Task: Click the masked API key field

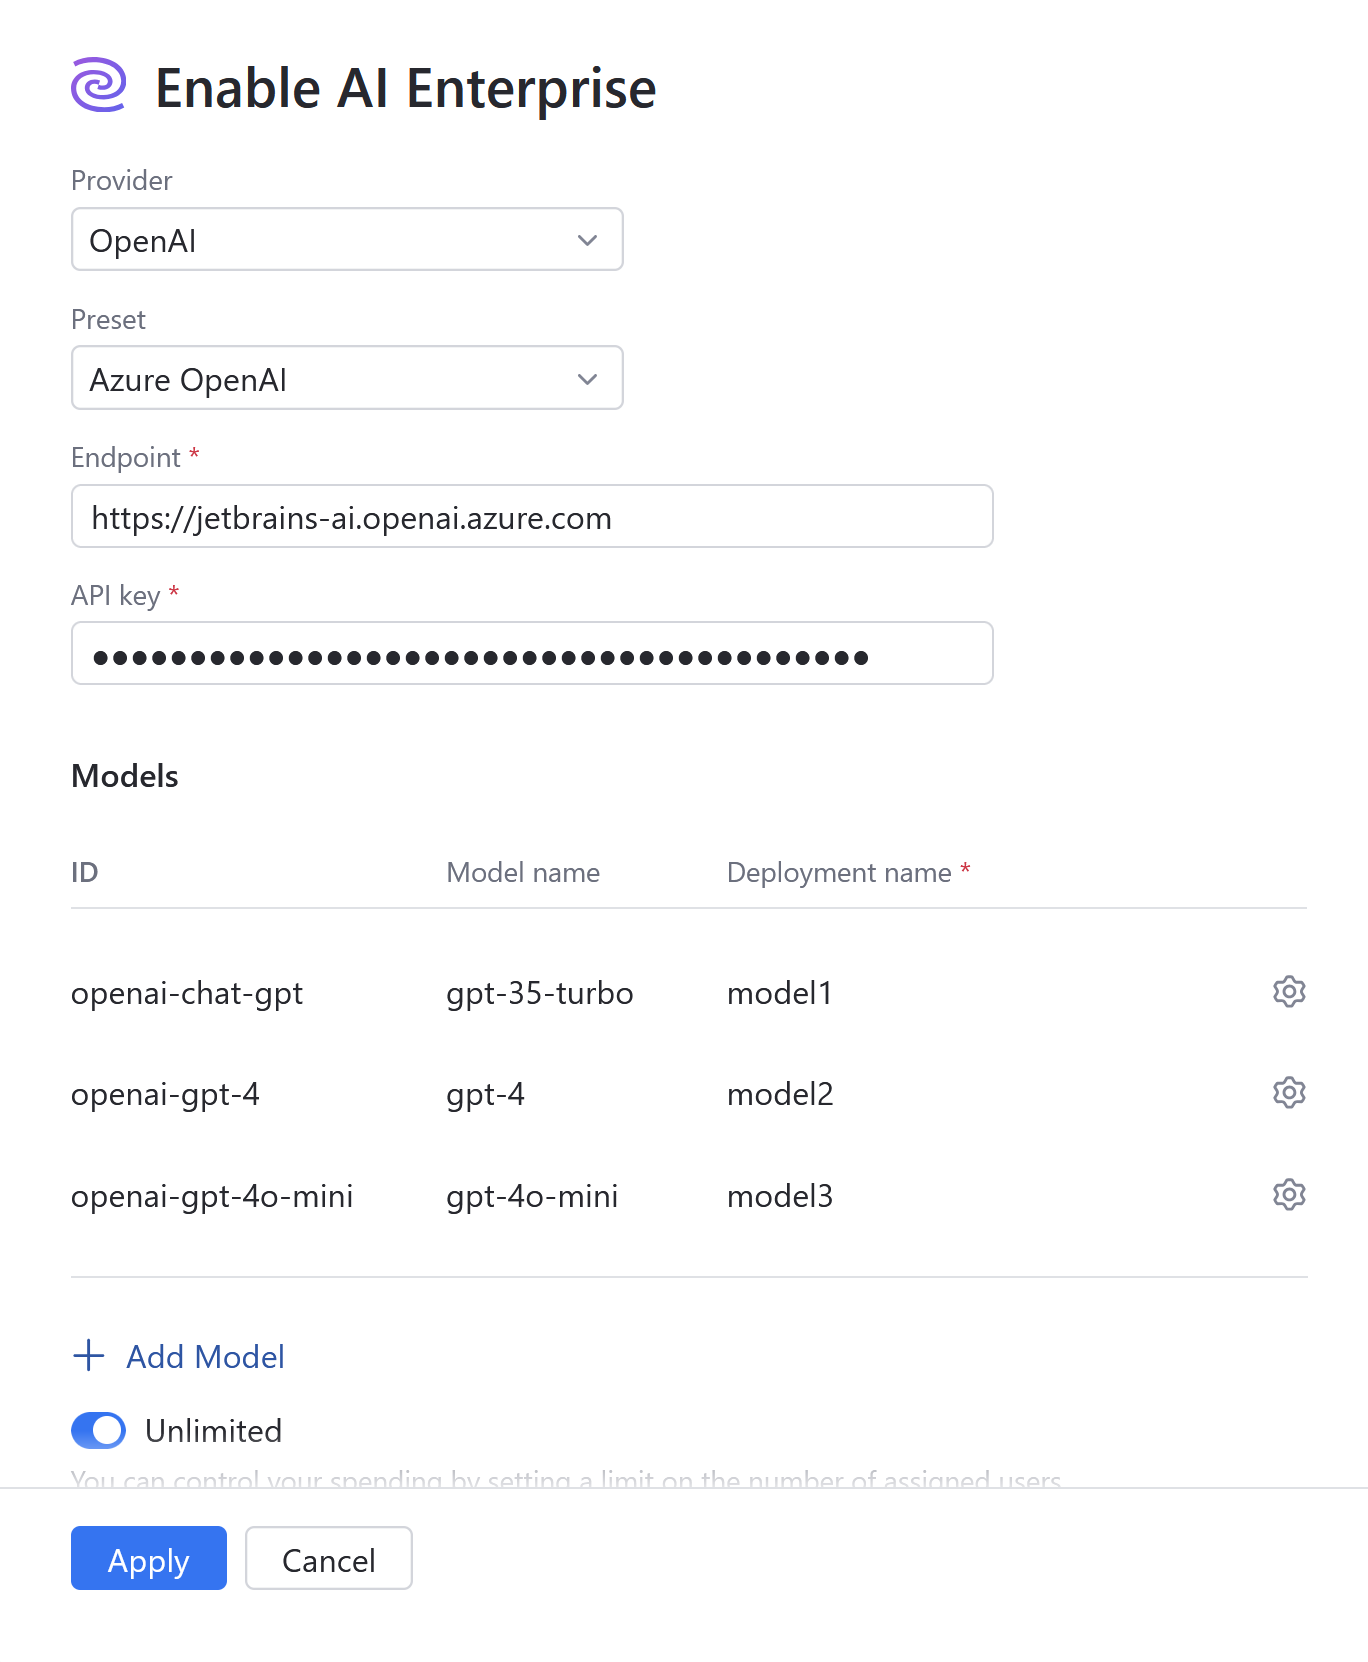Action: pyautogui.click(x=532, y=653)
